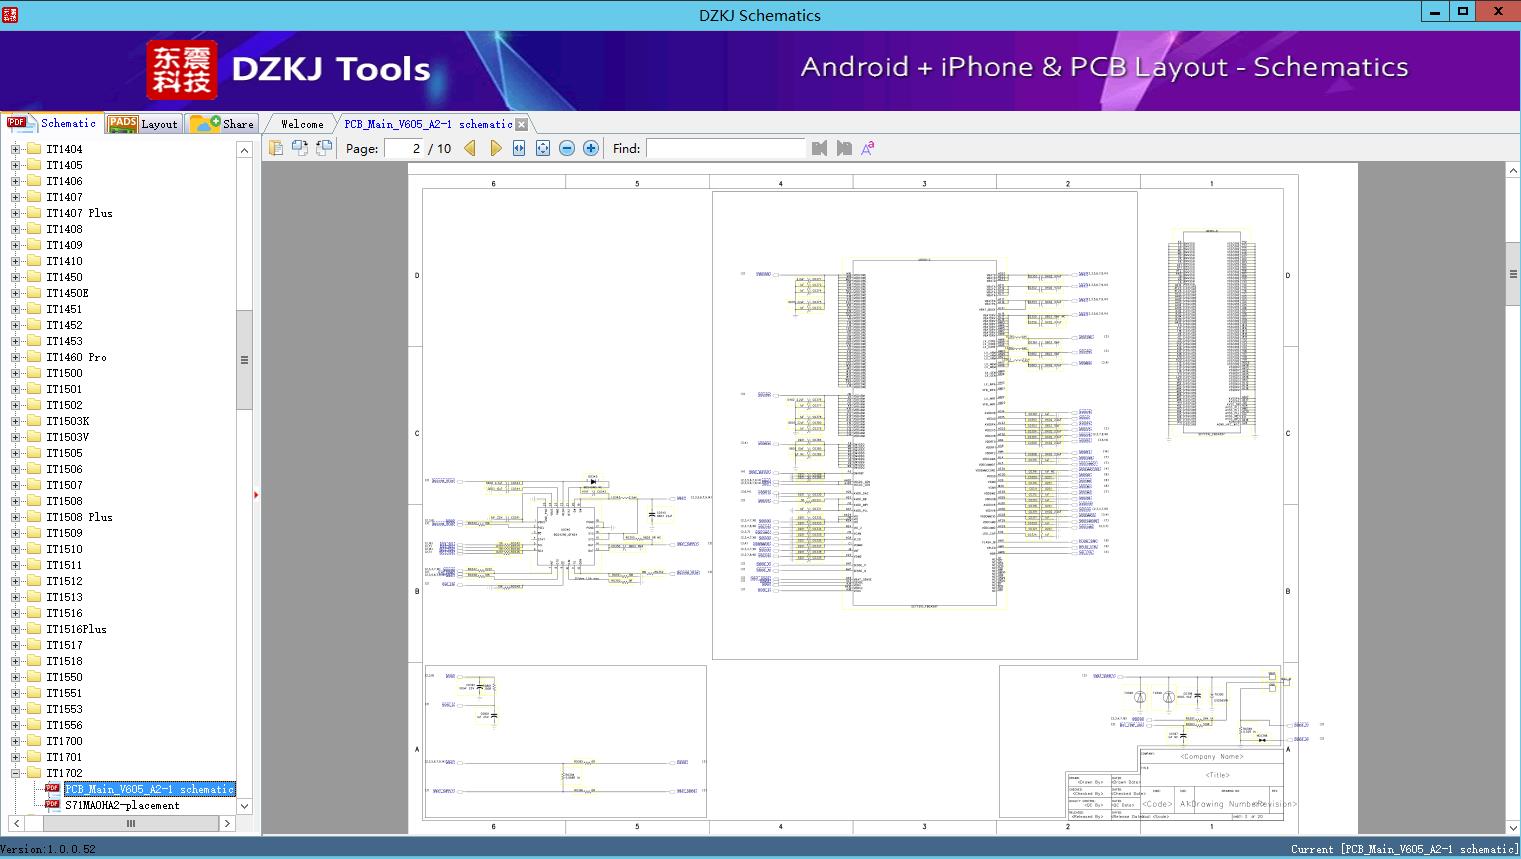Click the tree vertical scrollbar thumb
Screen dimensions: 1521x859
tap(244, 360)
